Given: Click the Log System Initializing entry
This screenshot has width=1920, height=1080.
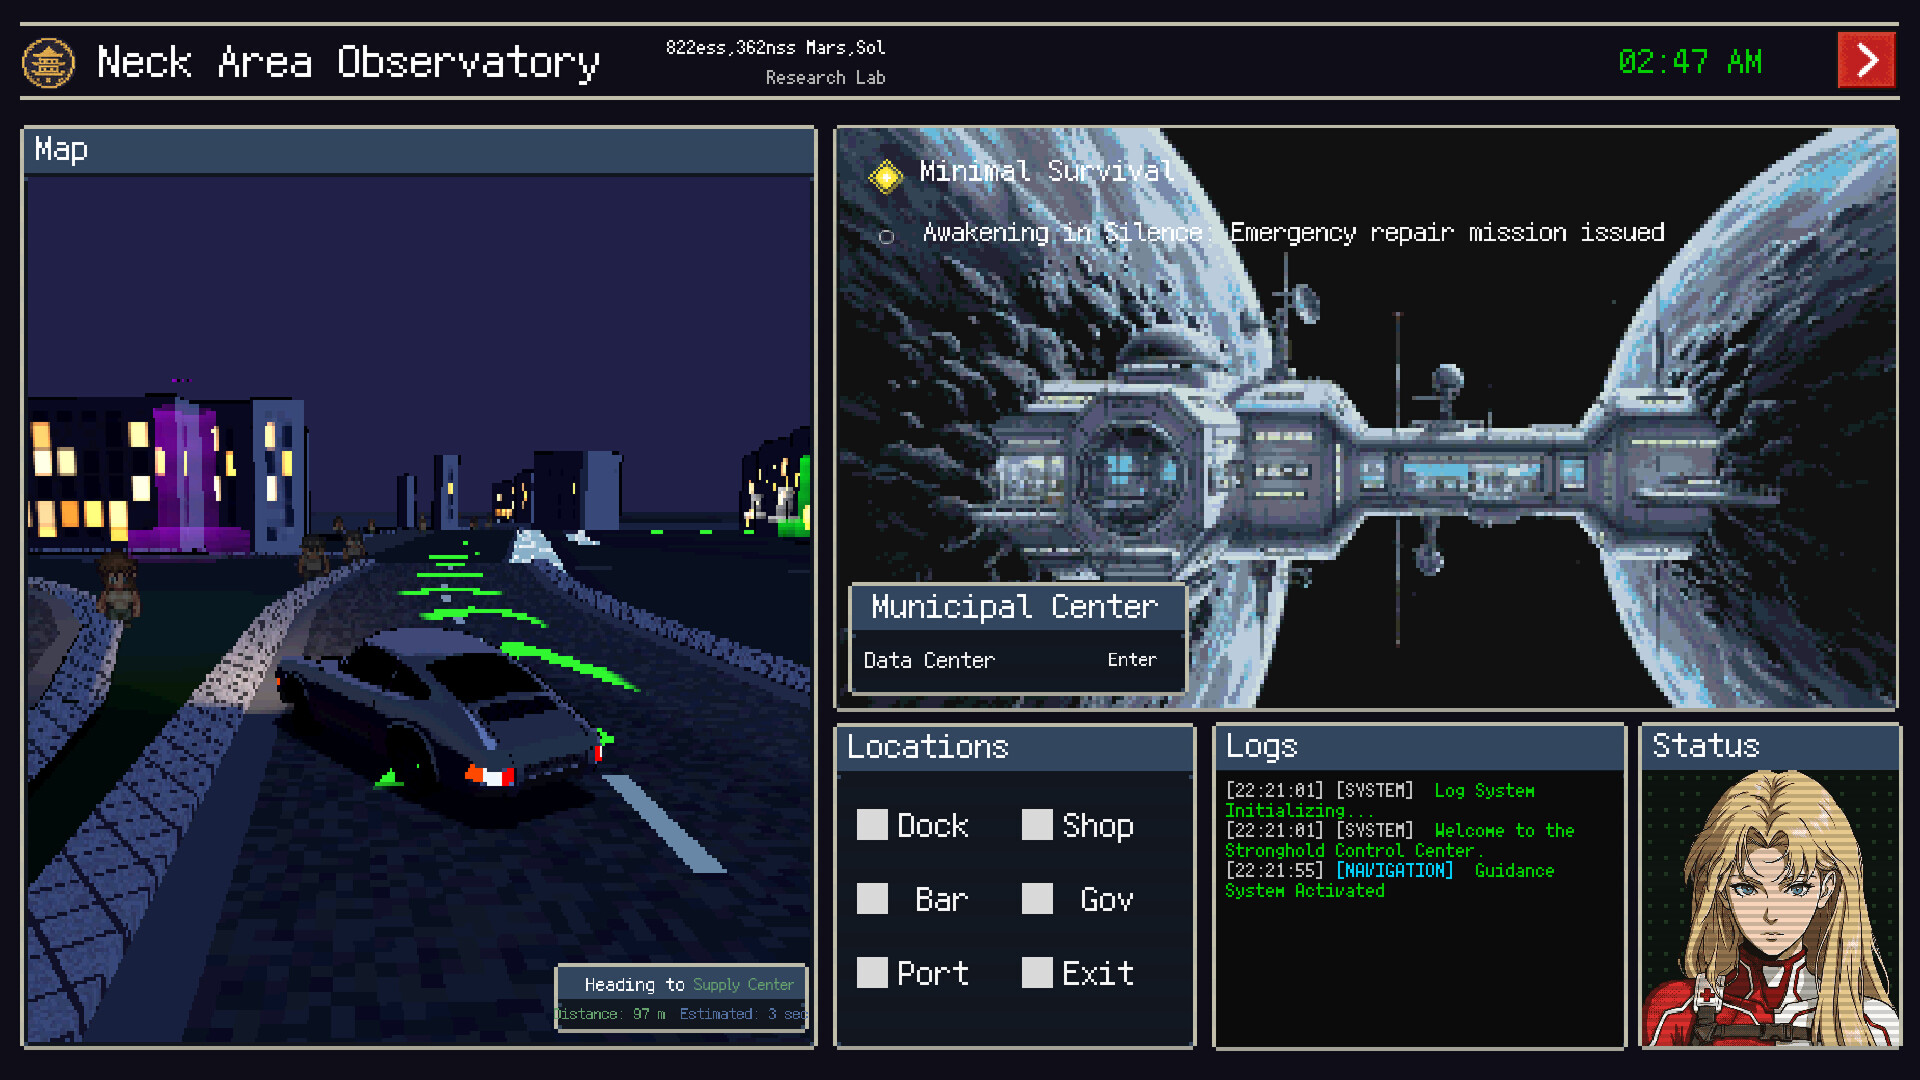Looking at the screenshot, I should click(x=1380, y=801).
